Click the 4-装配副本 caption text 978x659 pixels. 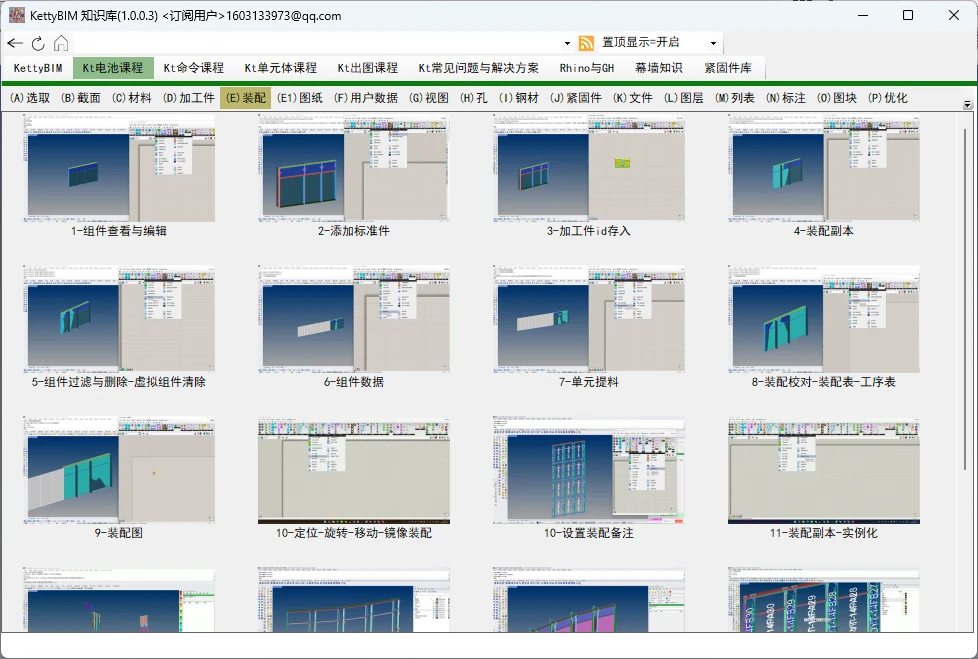click(x=824, y=231)
